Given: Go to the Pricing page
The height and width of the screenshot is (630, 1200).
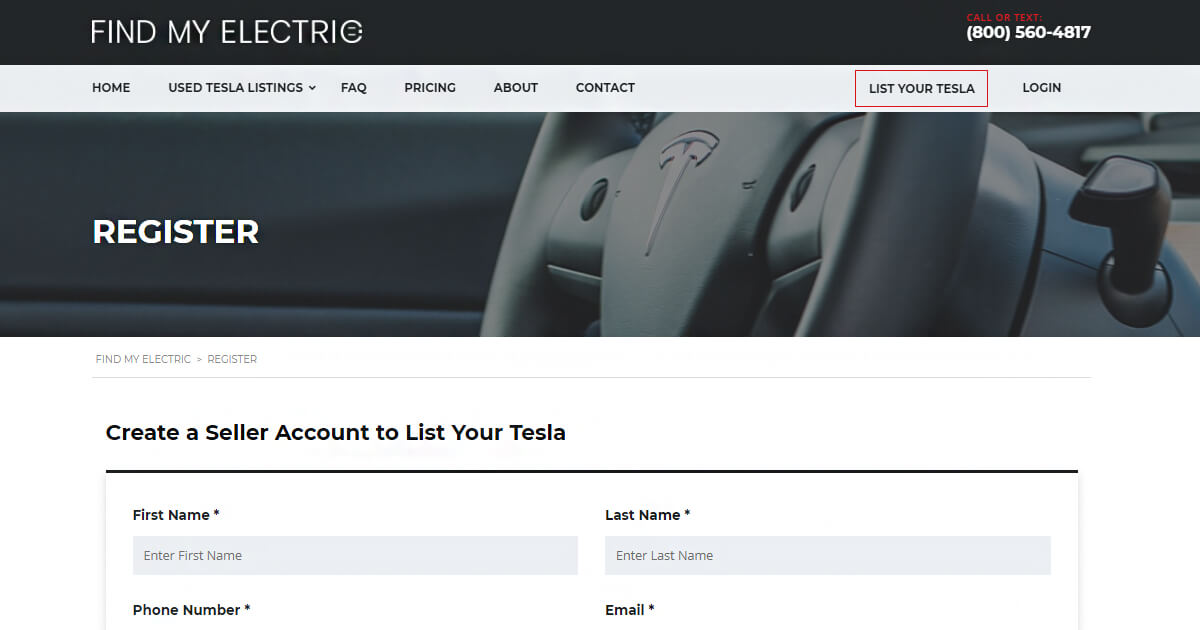Looking at the screenshot, I should (x=430, y=88).
